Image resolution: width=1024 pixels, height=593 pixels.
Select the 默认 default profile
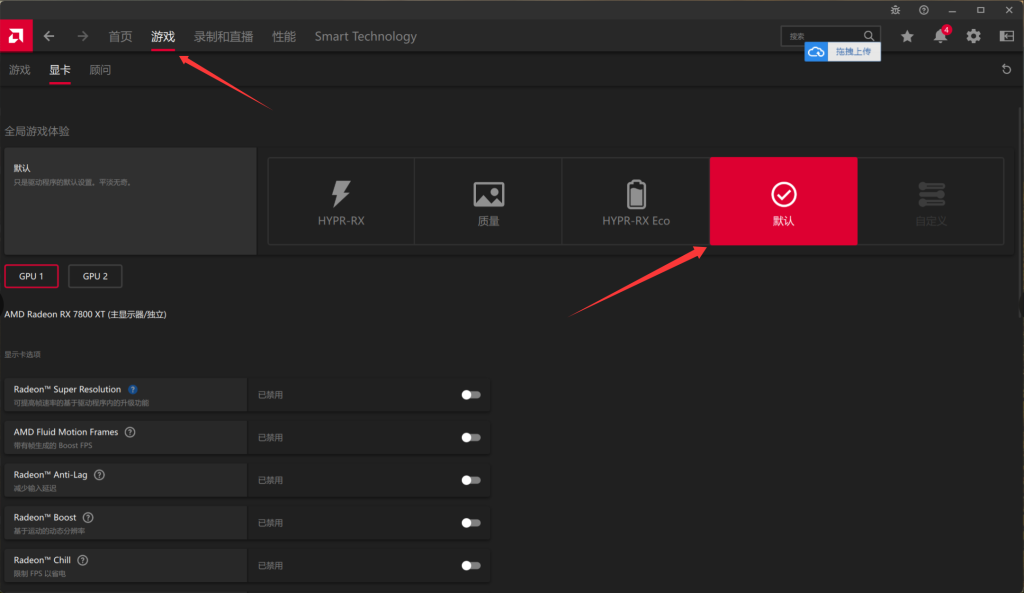pyautogui.click(x=784, y=201)
